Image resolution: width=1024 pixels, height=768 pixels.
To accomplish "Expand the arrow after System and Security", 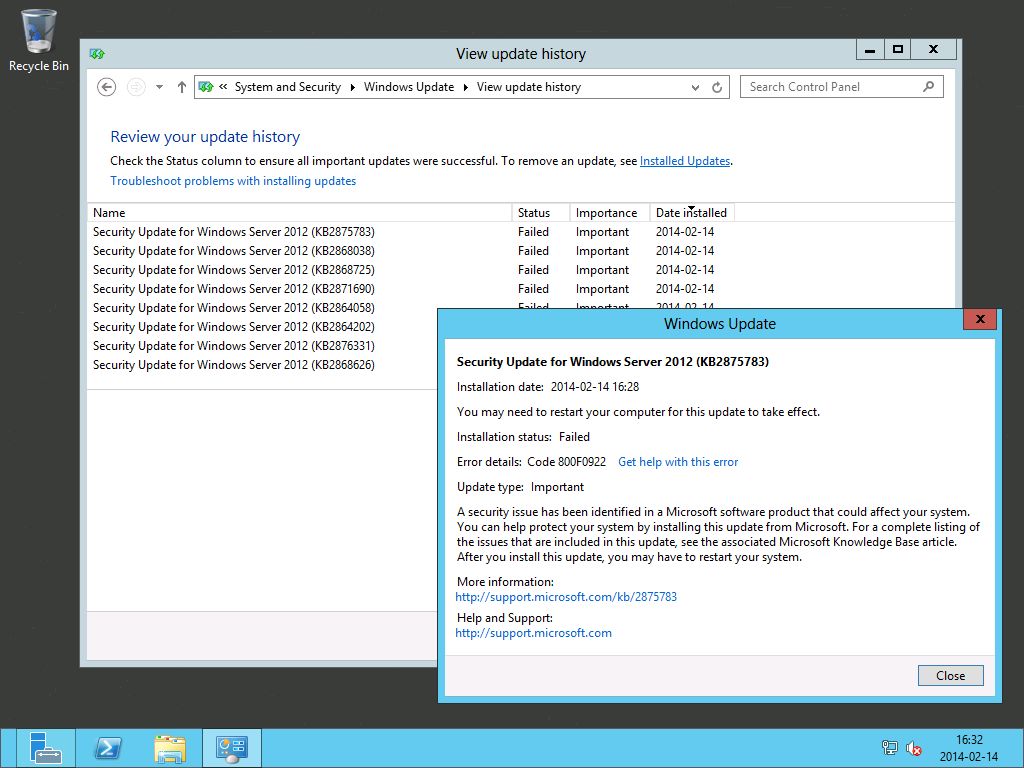I will coord(353,88).
